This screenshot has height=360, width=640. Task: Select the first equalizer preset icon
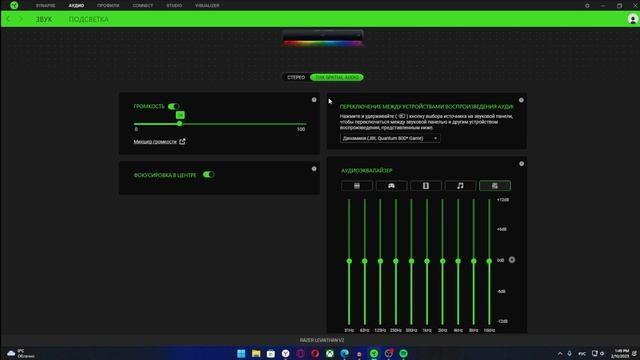[357, 186]
